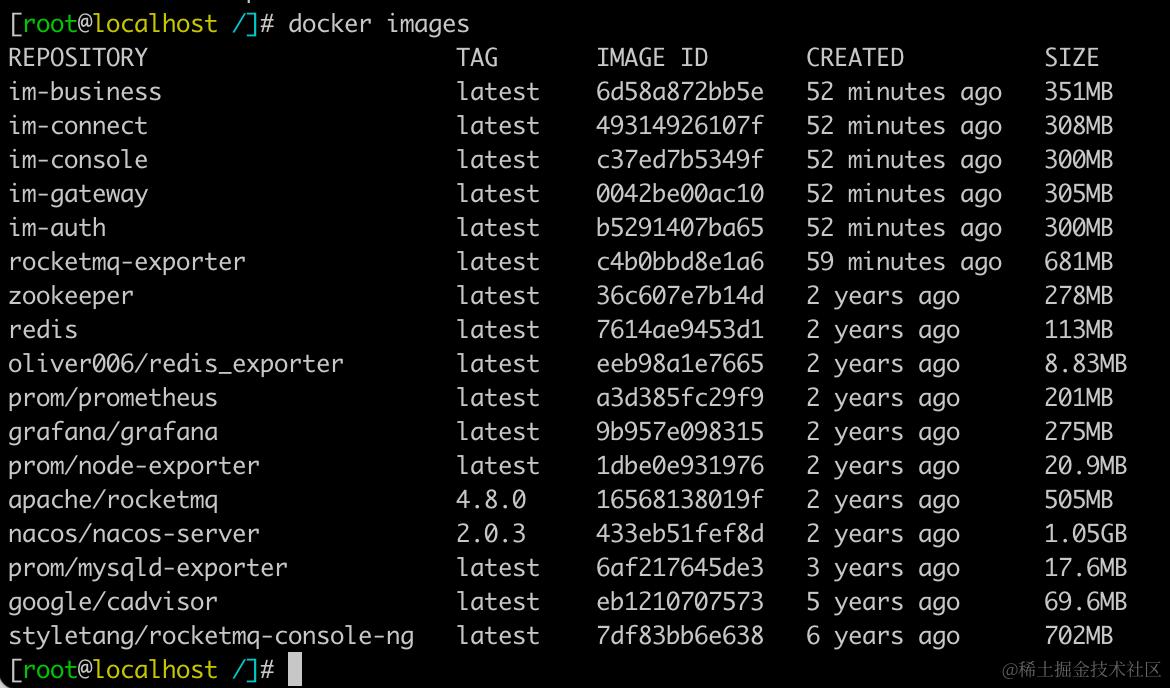Select the prom/prometheus row name

click(x=113, y=398)
